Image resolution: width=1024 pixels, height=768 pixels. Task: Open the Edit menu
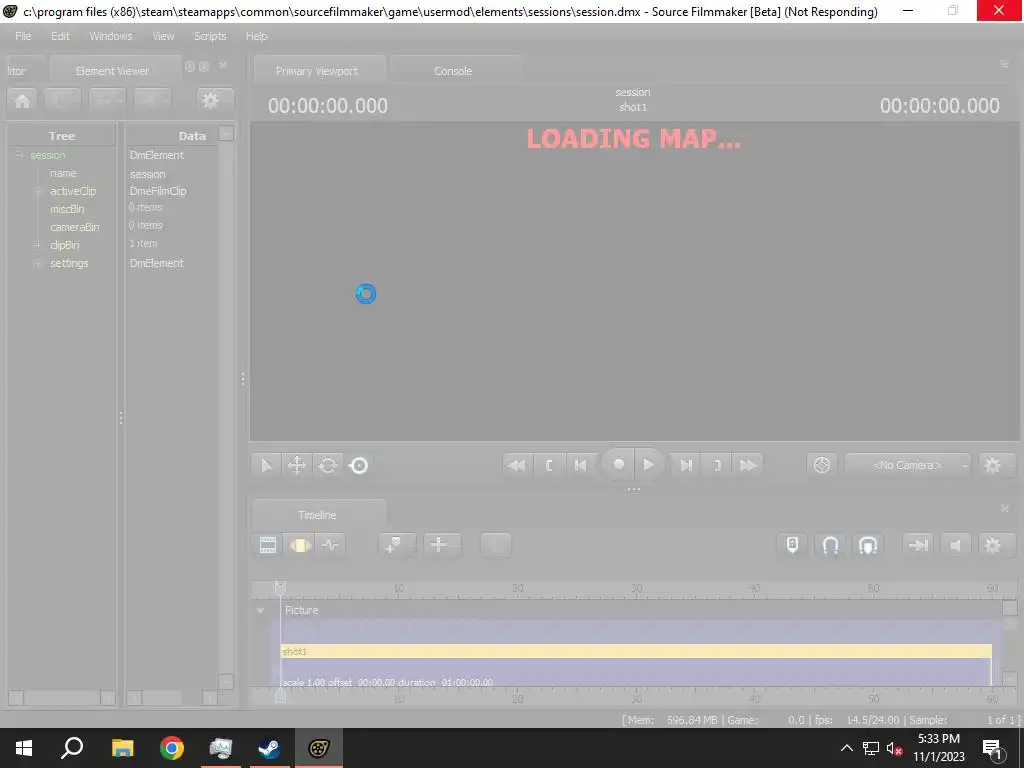click(x=60, y=36)
